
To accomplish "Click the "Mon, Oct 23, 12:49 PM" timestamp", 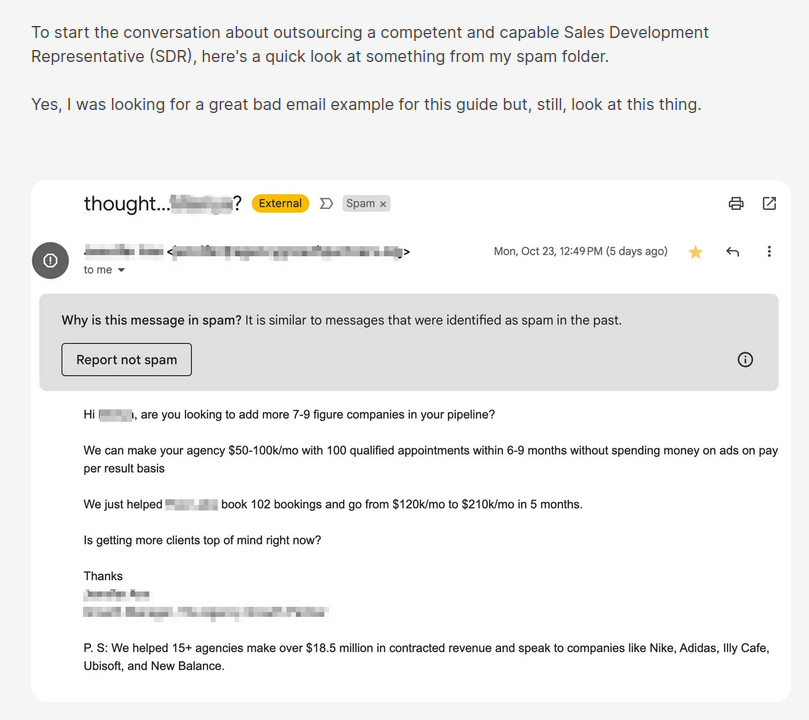I will click(x=580, y=252).
